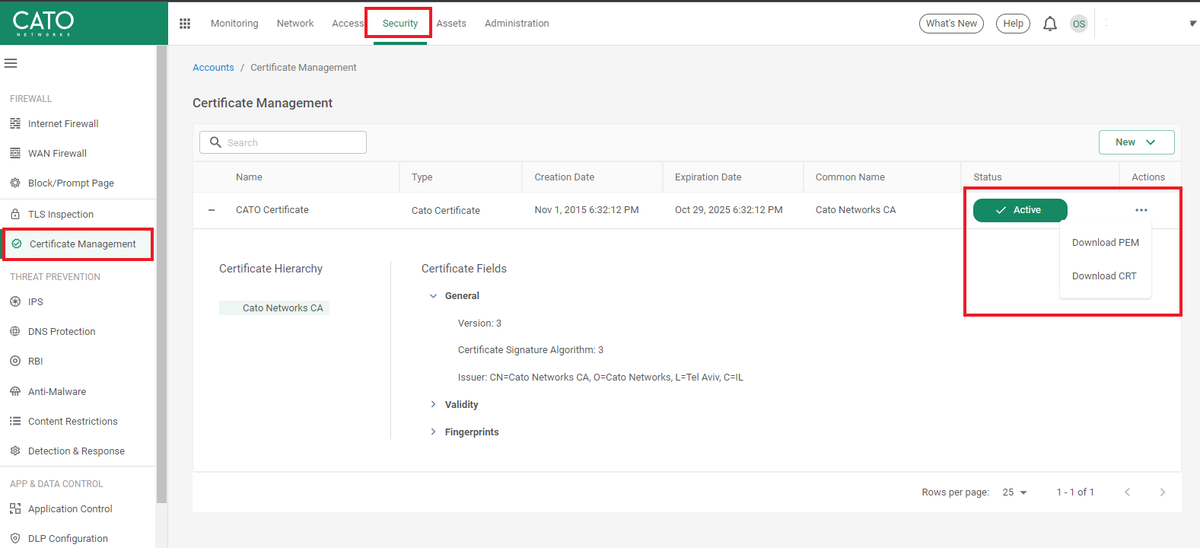Click the Oct 29, 2025 expiration date

(x=728, y=210)
